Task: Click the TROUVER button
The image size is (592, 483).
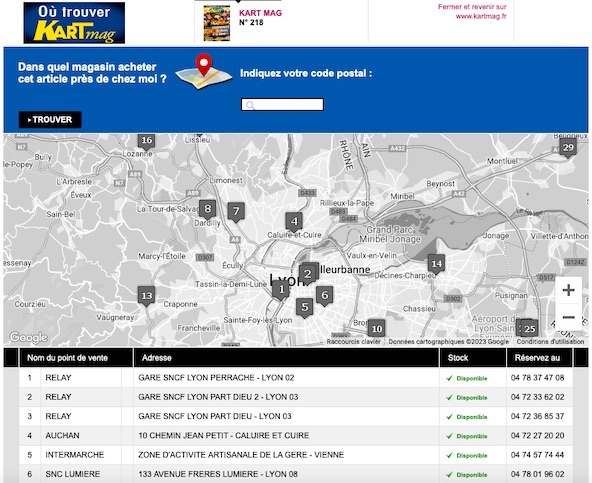Action: [x=50, y=120]
